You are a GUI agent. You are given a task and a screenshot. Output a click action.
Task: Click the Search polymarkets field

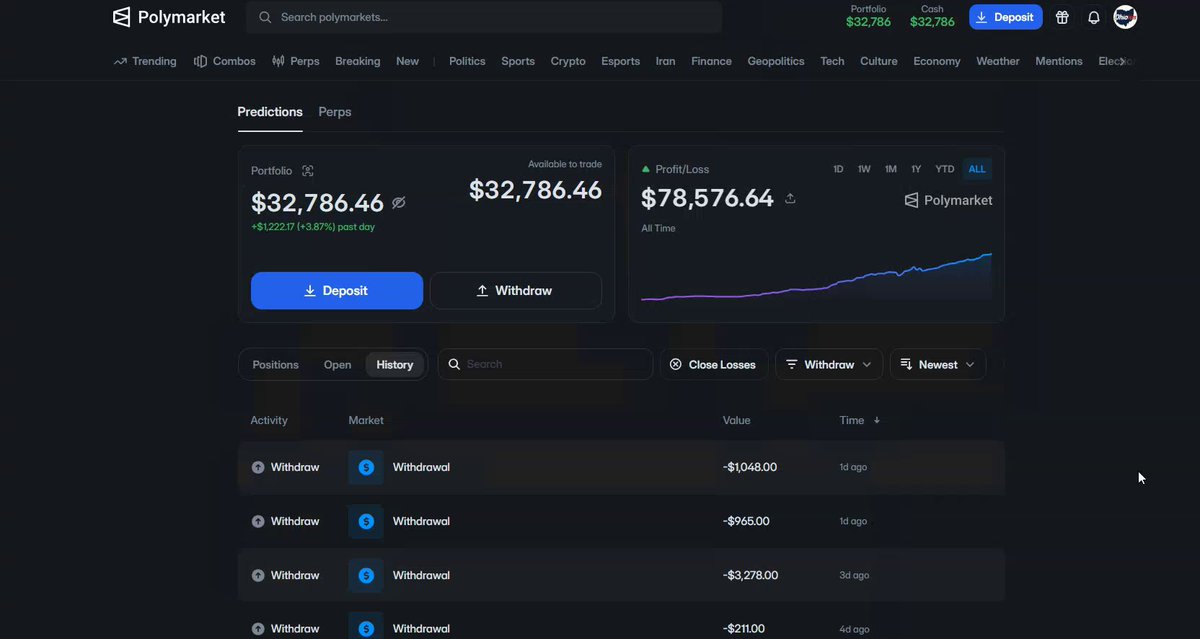point(485,17)
